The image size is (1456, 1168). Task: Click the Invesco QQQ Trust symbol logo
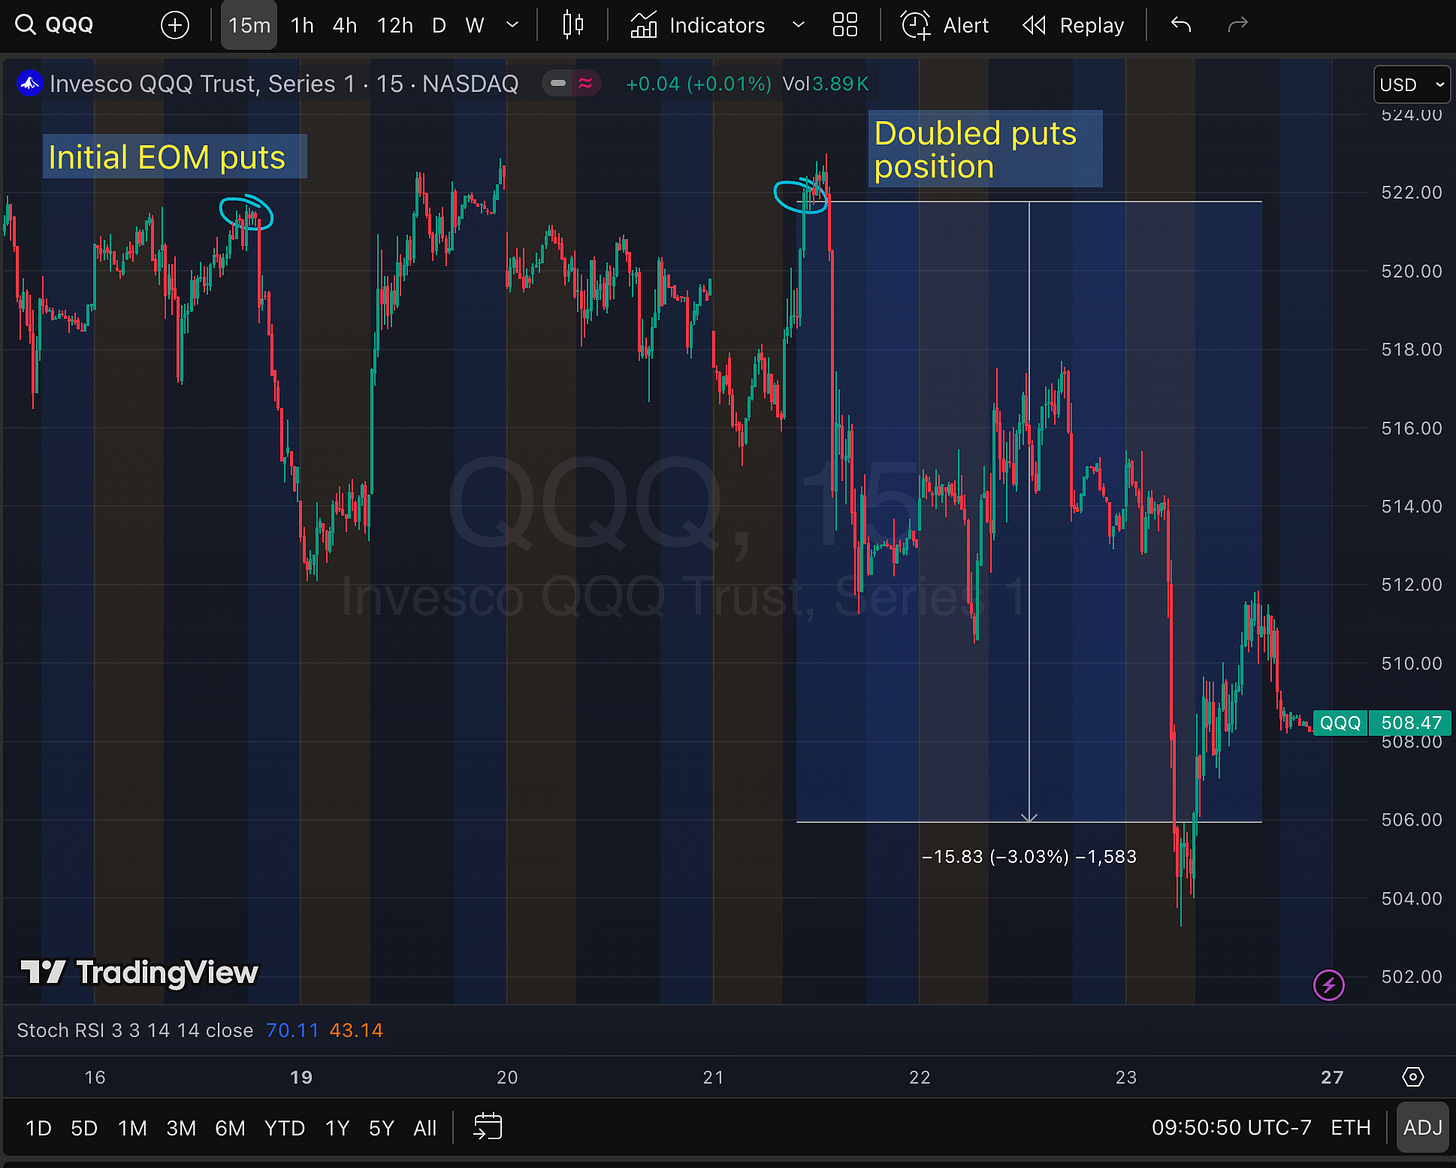29,84
